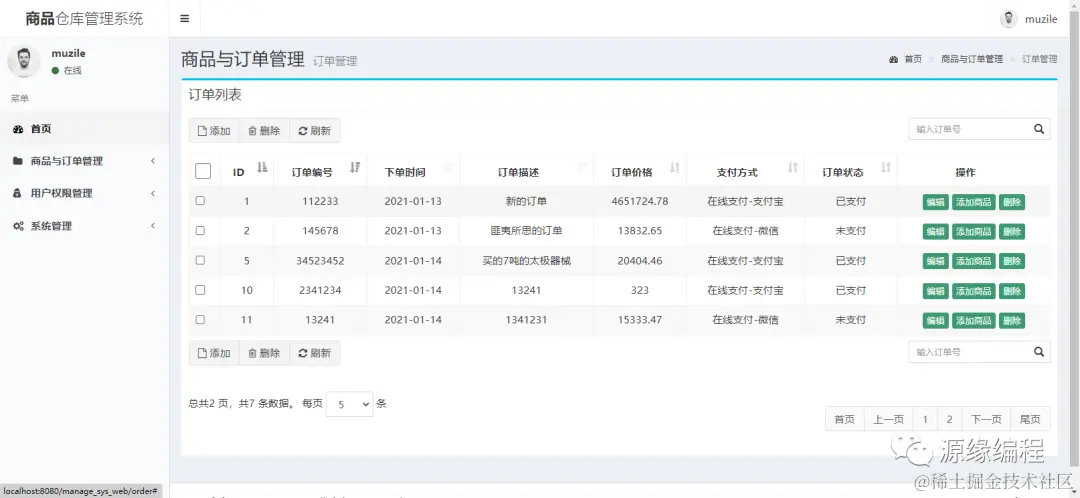Click gears icon beside 系统管理
The width and height of the screenshot is (1080, 498).
(18, 226)
